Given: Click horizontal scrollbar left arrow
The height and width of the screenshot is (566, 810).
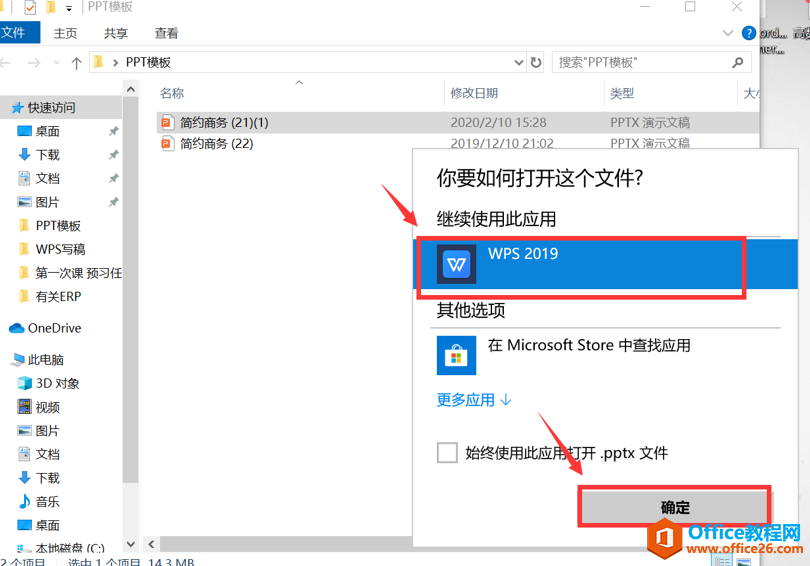Looking at the screenshot, I should coord(151,544).
